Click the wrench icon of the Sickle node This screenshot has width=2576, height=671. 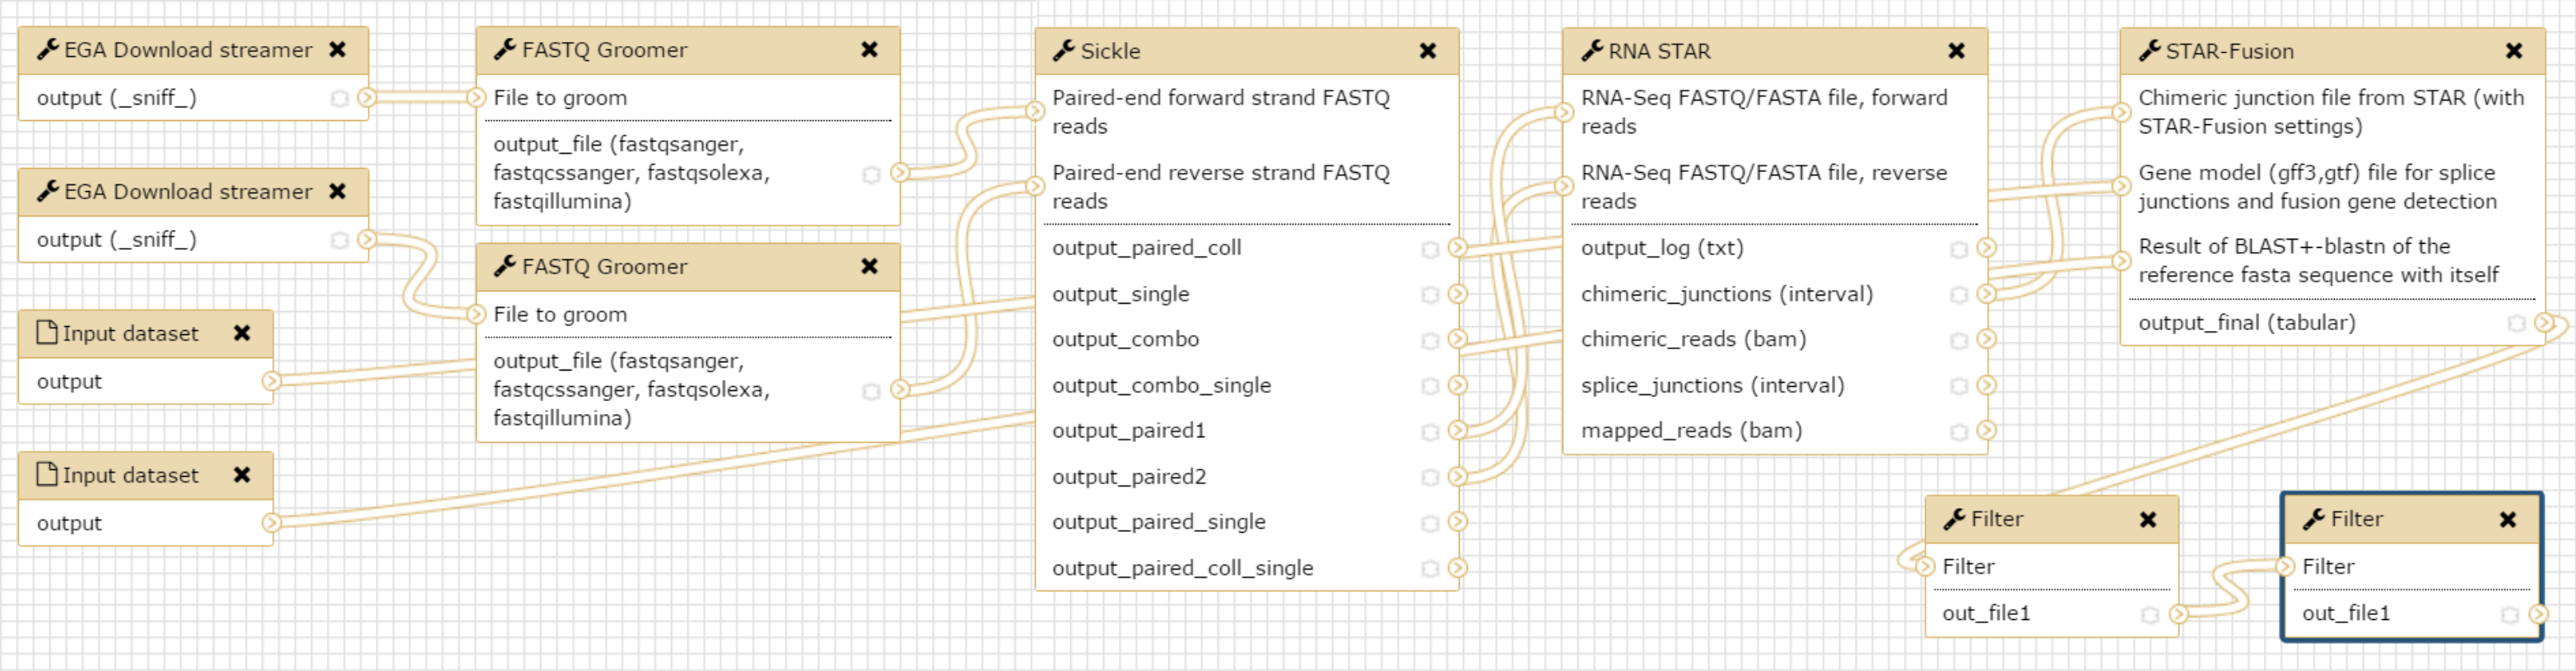click(x=1063, y=50)
